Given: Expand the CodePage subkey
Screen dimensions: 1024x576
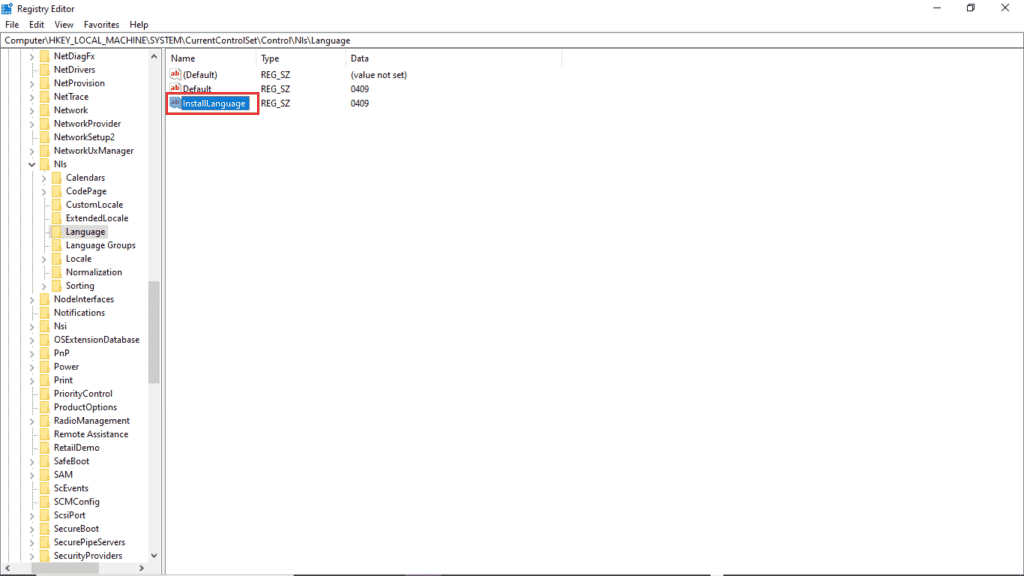Looking at the screenshot, I should point(44,191).
